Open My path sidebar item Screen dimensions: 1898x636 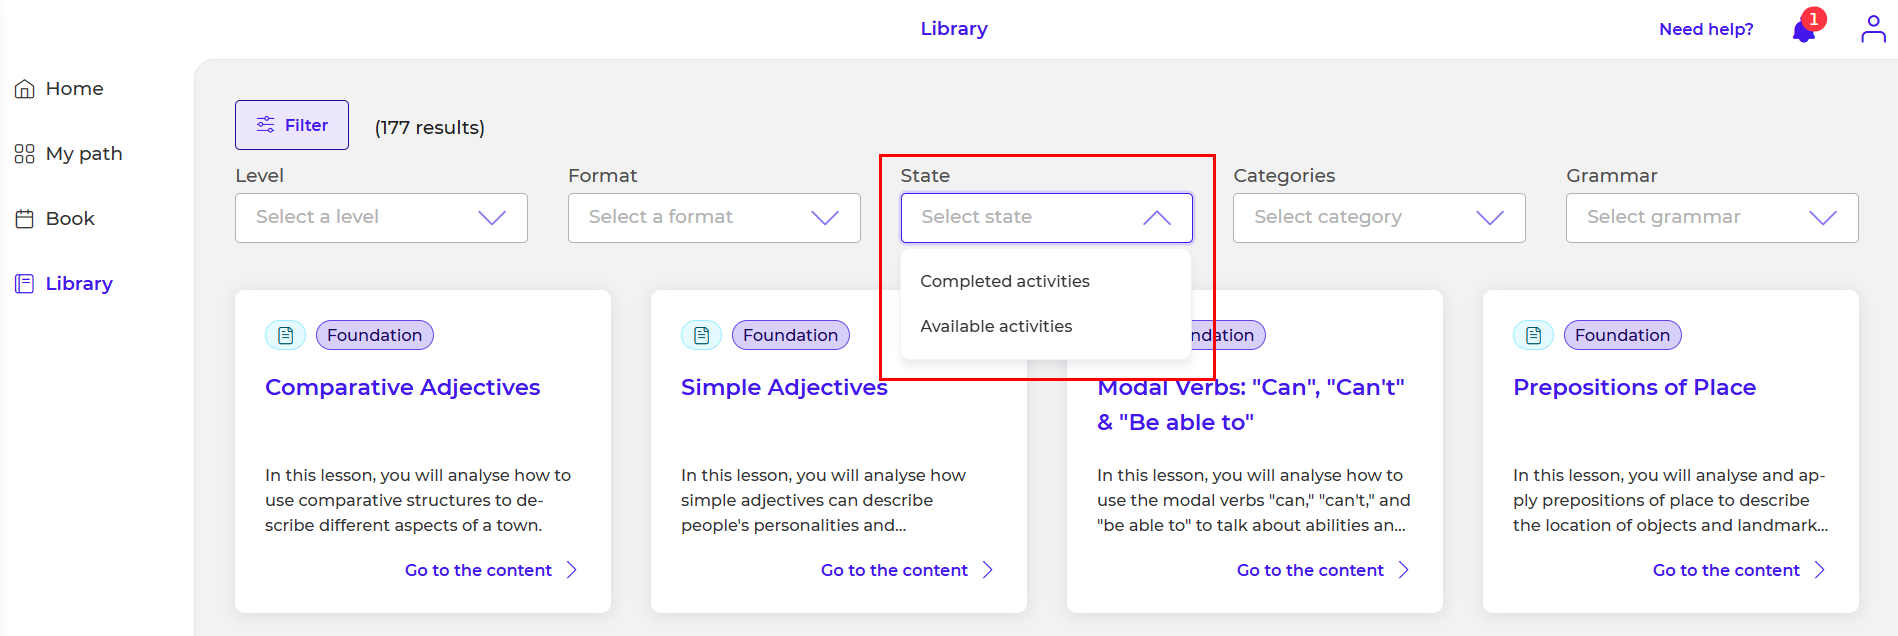[68, 154]
